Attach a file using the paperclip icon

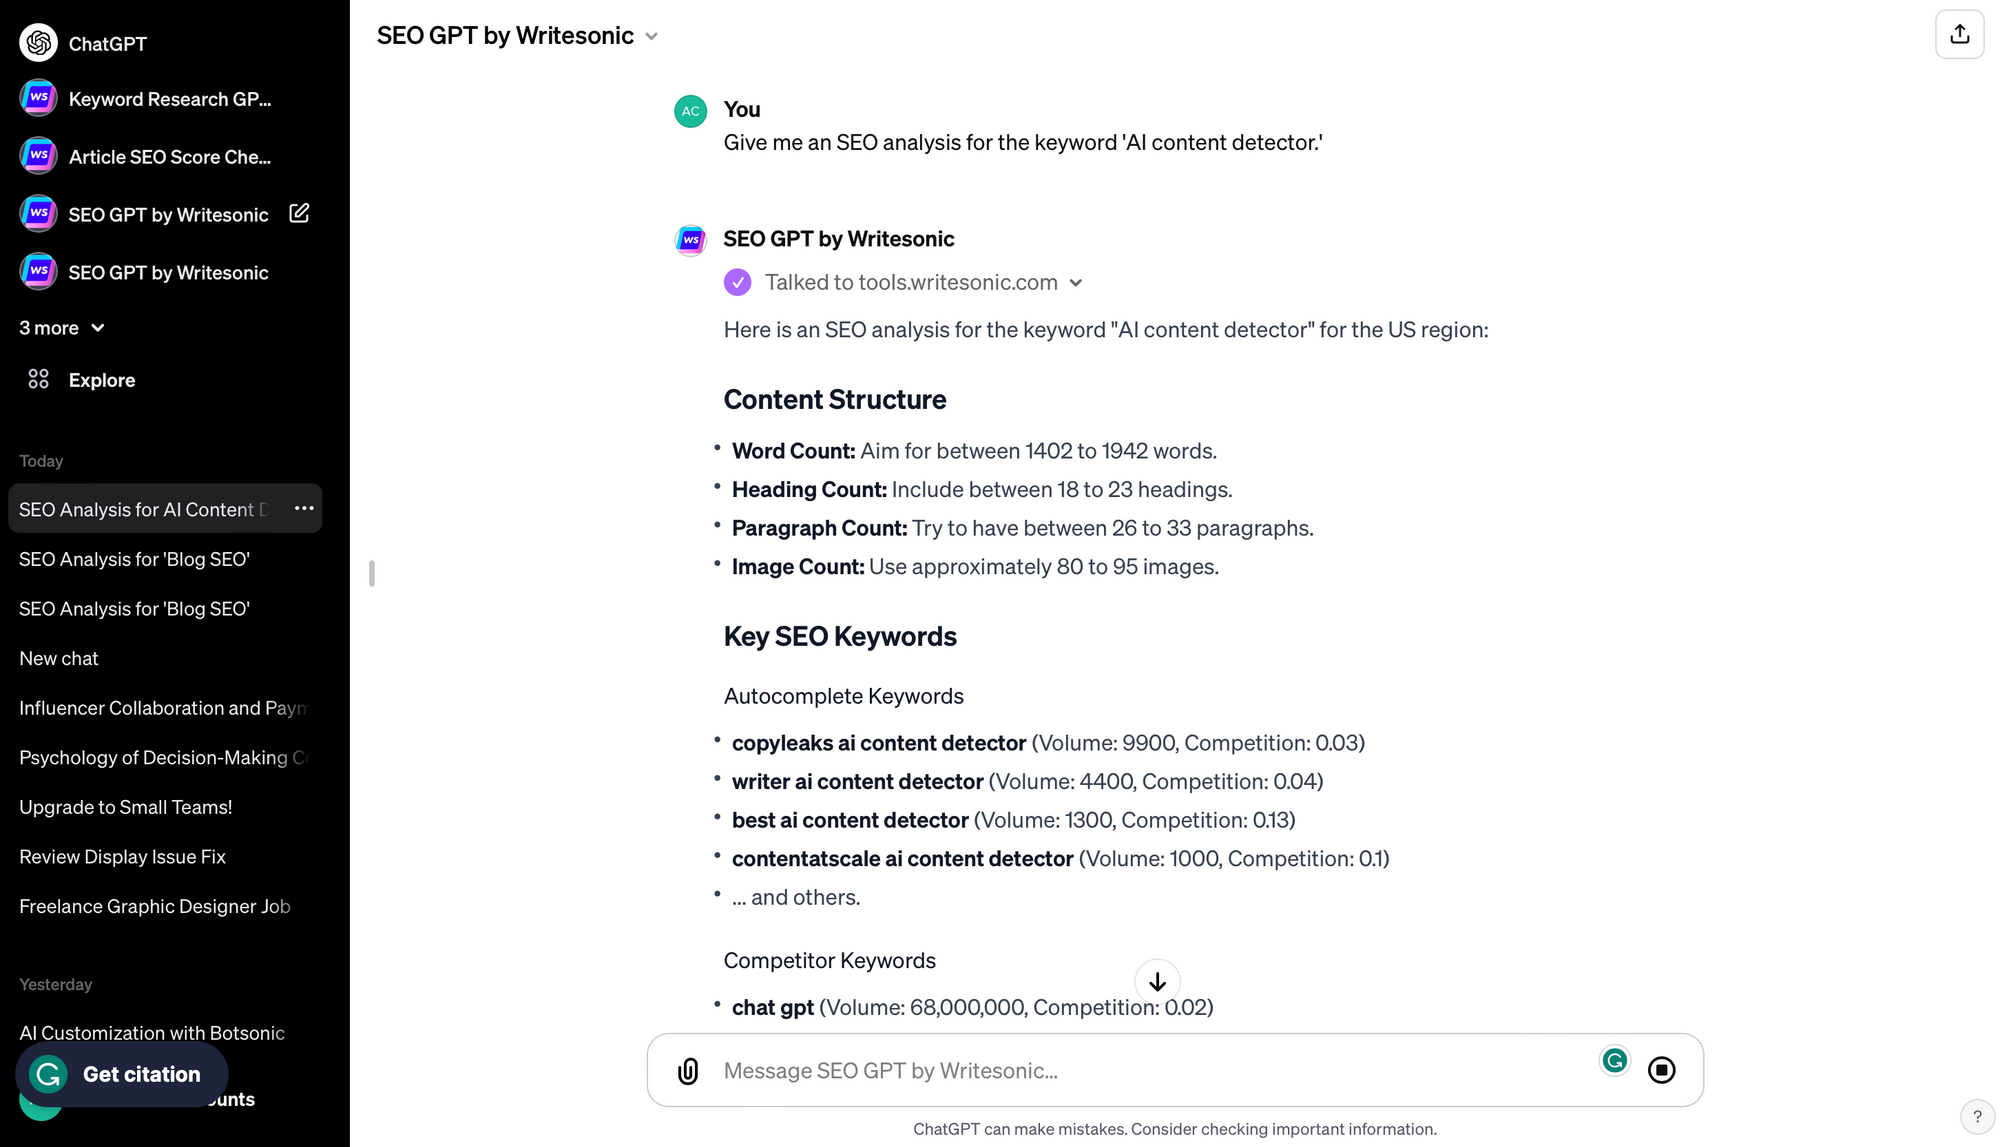(x=688, y=1070)
